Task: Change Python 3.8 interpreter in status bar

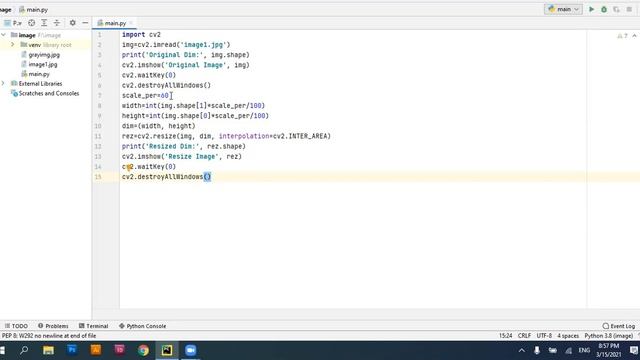Action: pos(609,336)
